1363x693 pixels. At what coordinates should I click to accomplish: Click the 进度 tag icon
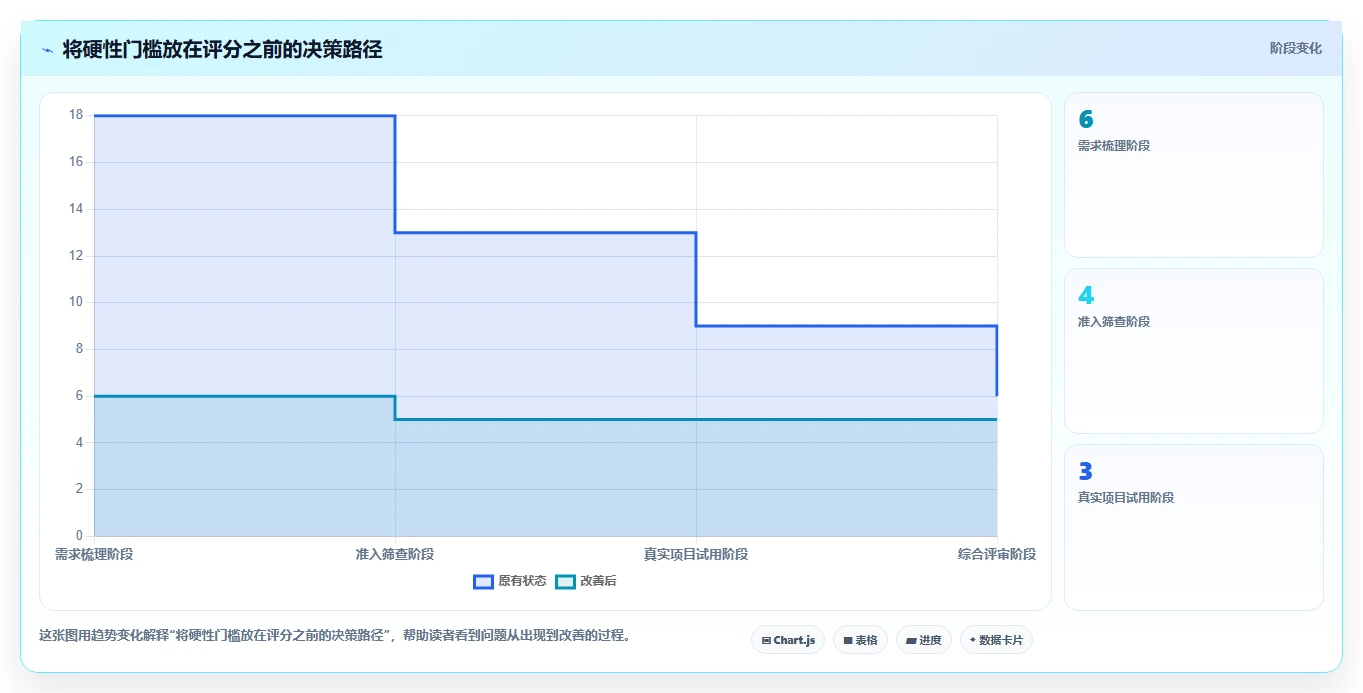[911, 640]
